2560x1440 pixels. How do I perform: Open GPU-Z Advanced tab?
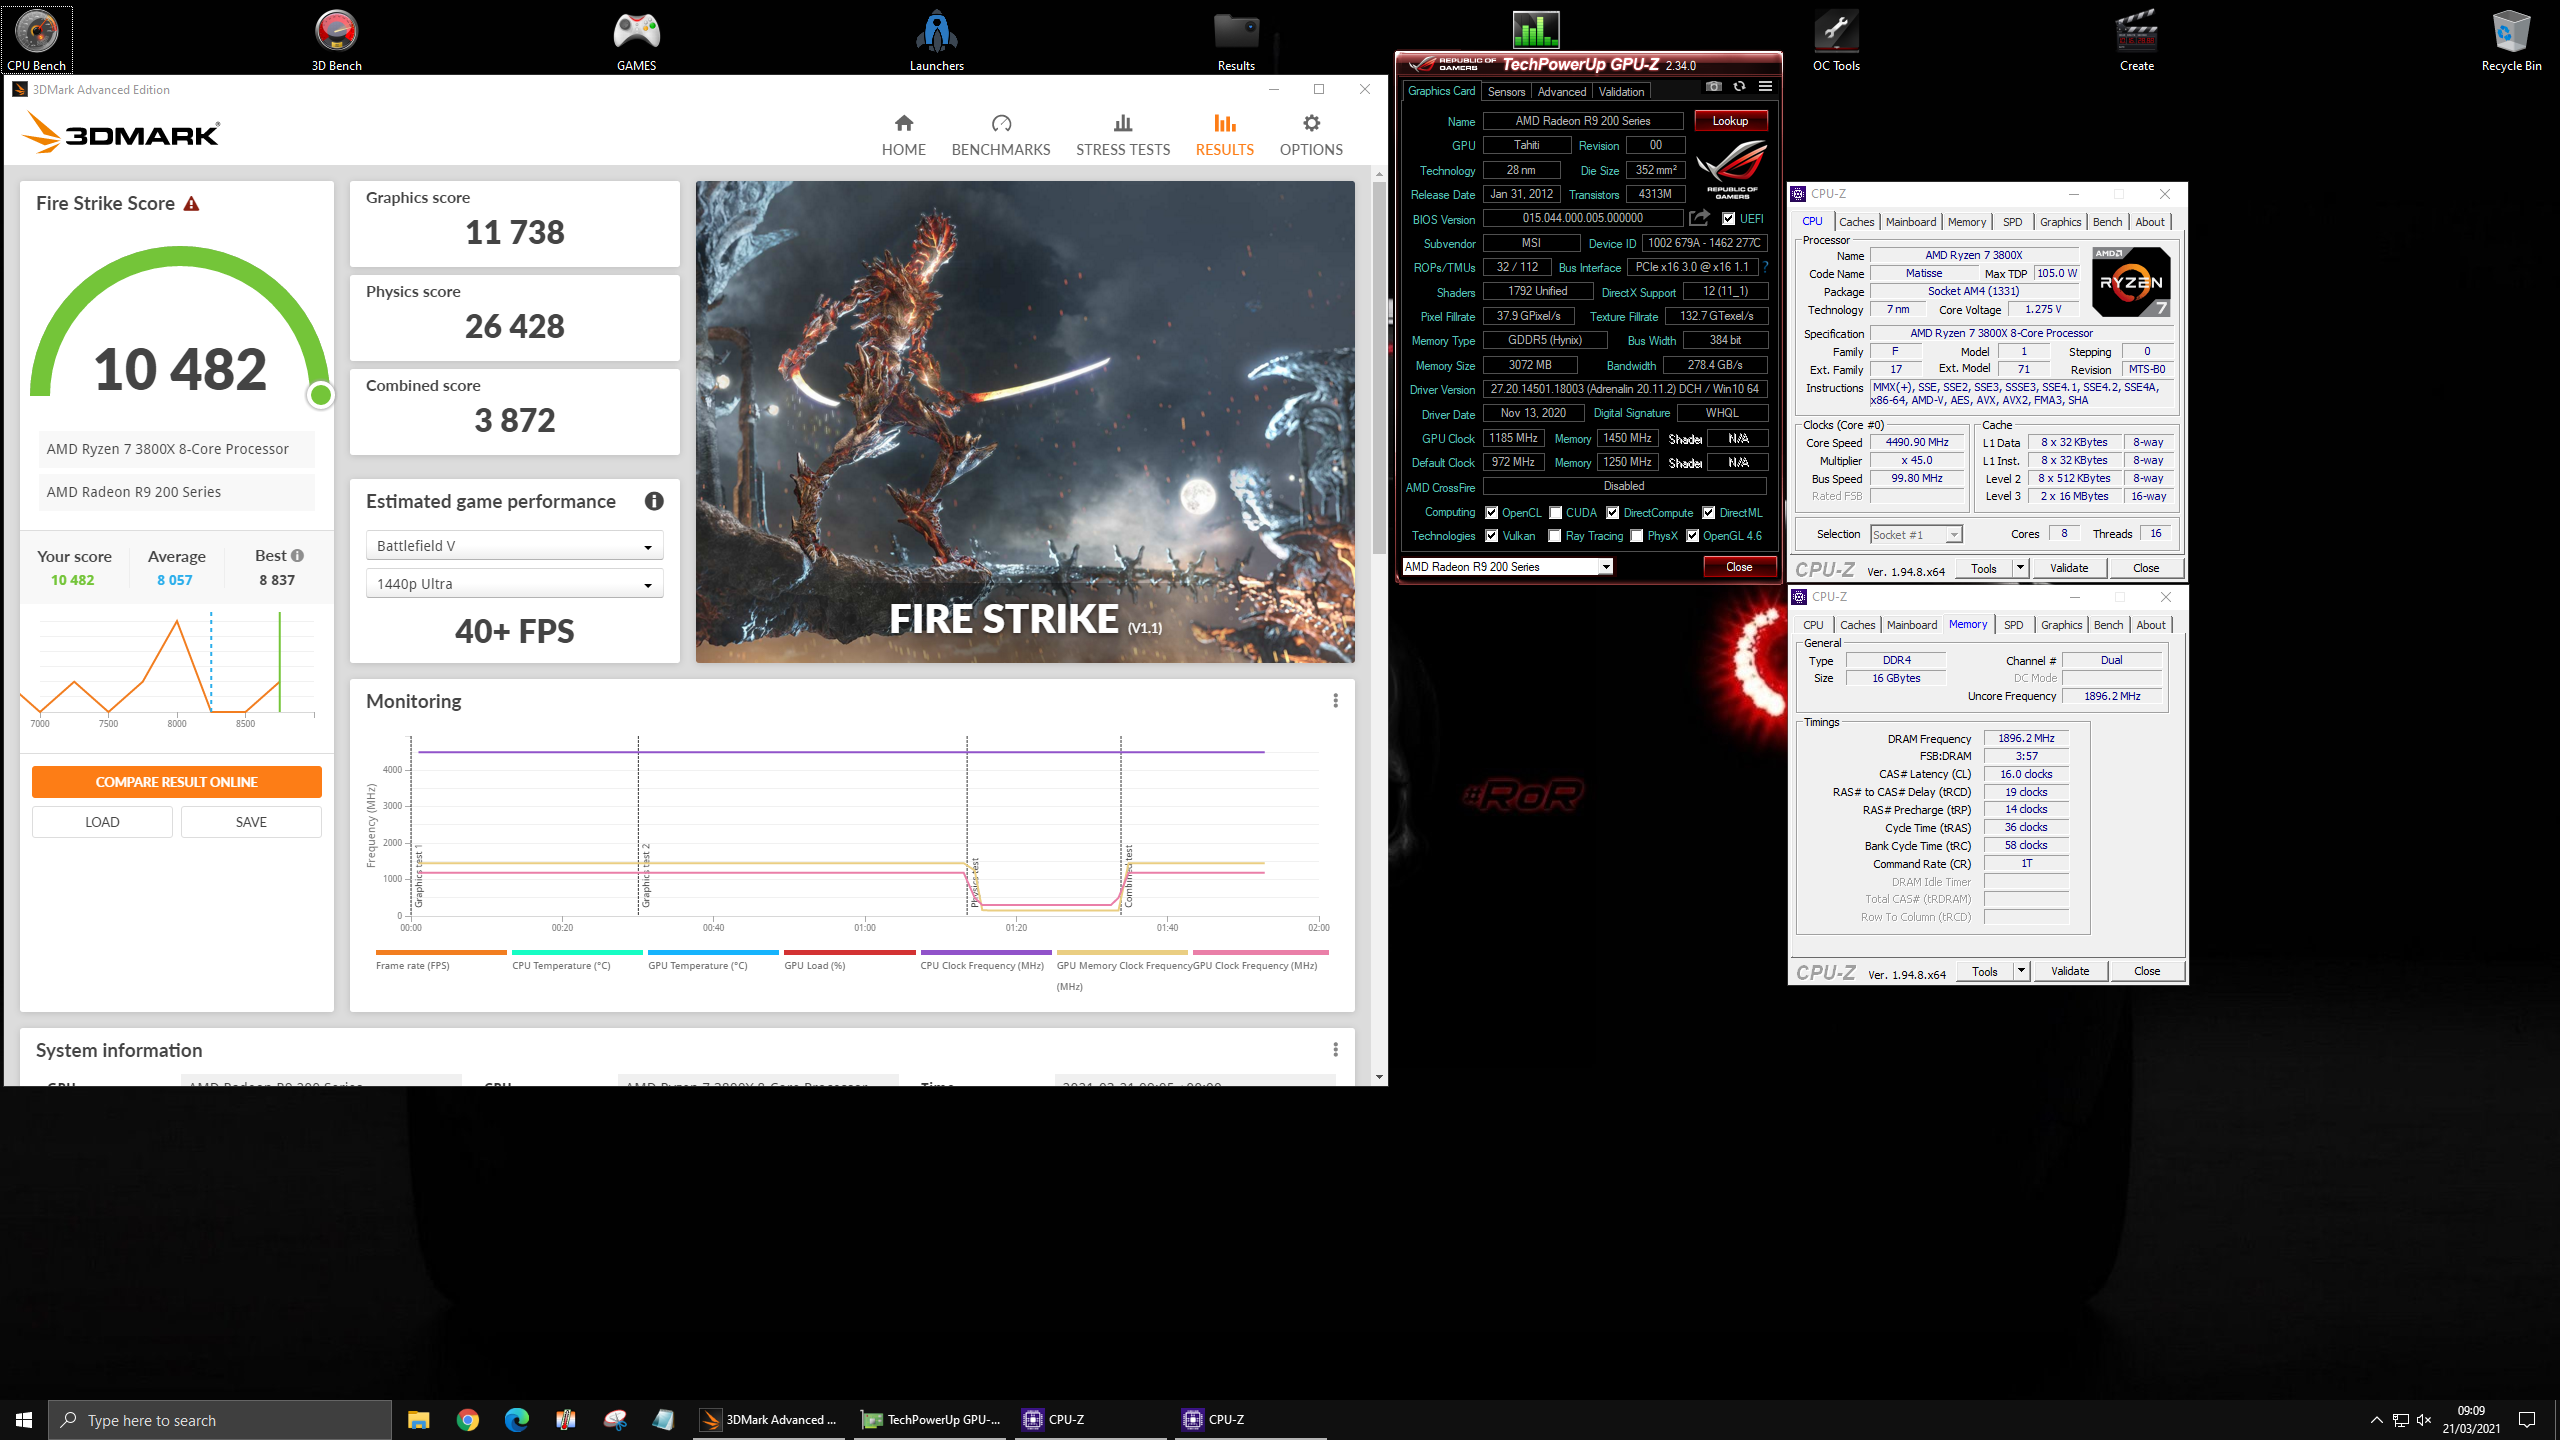[x=1561, y=92]
